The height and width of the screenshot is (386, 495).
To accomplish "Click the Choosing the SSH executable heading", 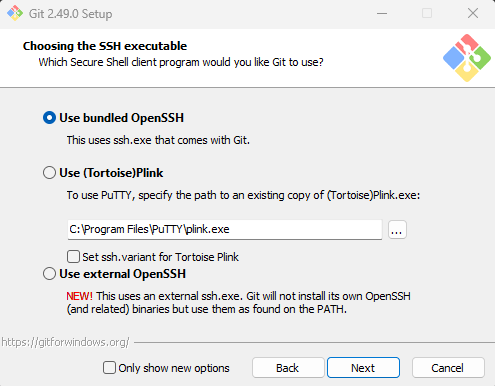I will click(105, 46).
